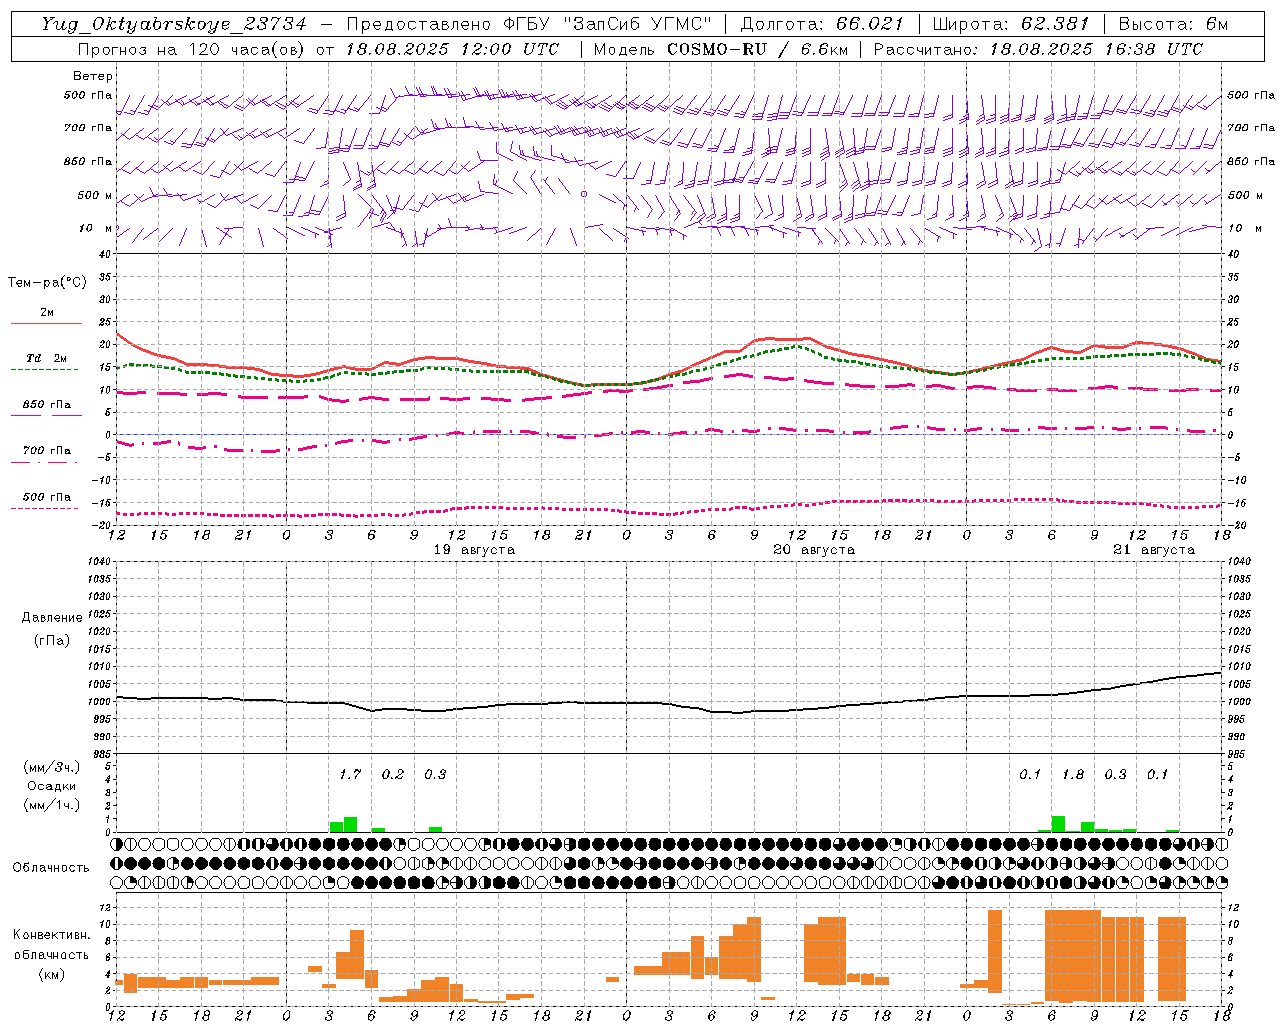Viewport: 1280px width, 1024px height.
Task: Click the dash-dot 700 гПа temperature legend line
Action: pyautogui.click(x=45, y=462)
